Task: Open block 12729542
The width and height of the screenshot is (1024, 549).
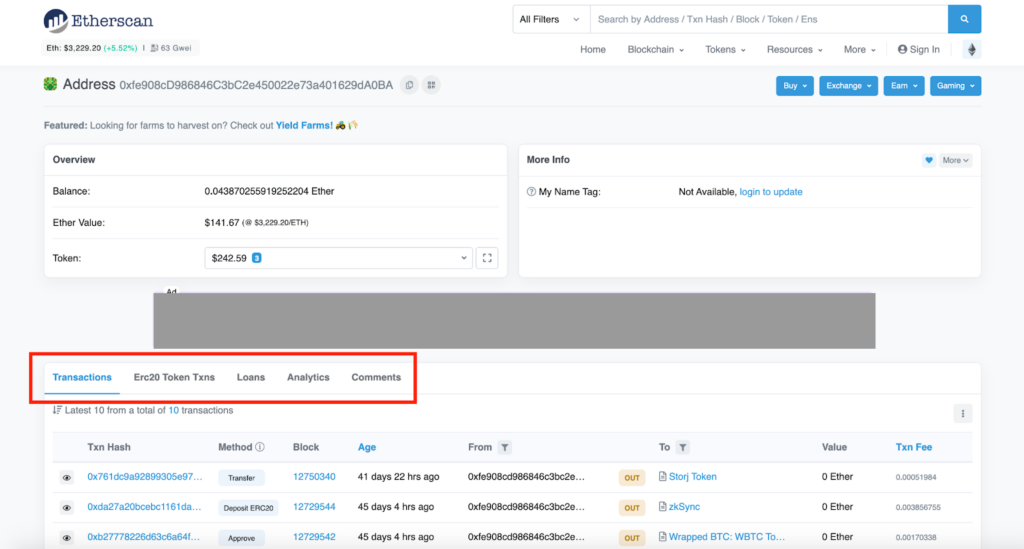Action: (314, 537)
